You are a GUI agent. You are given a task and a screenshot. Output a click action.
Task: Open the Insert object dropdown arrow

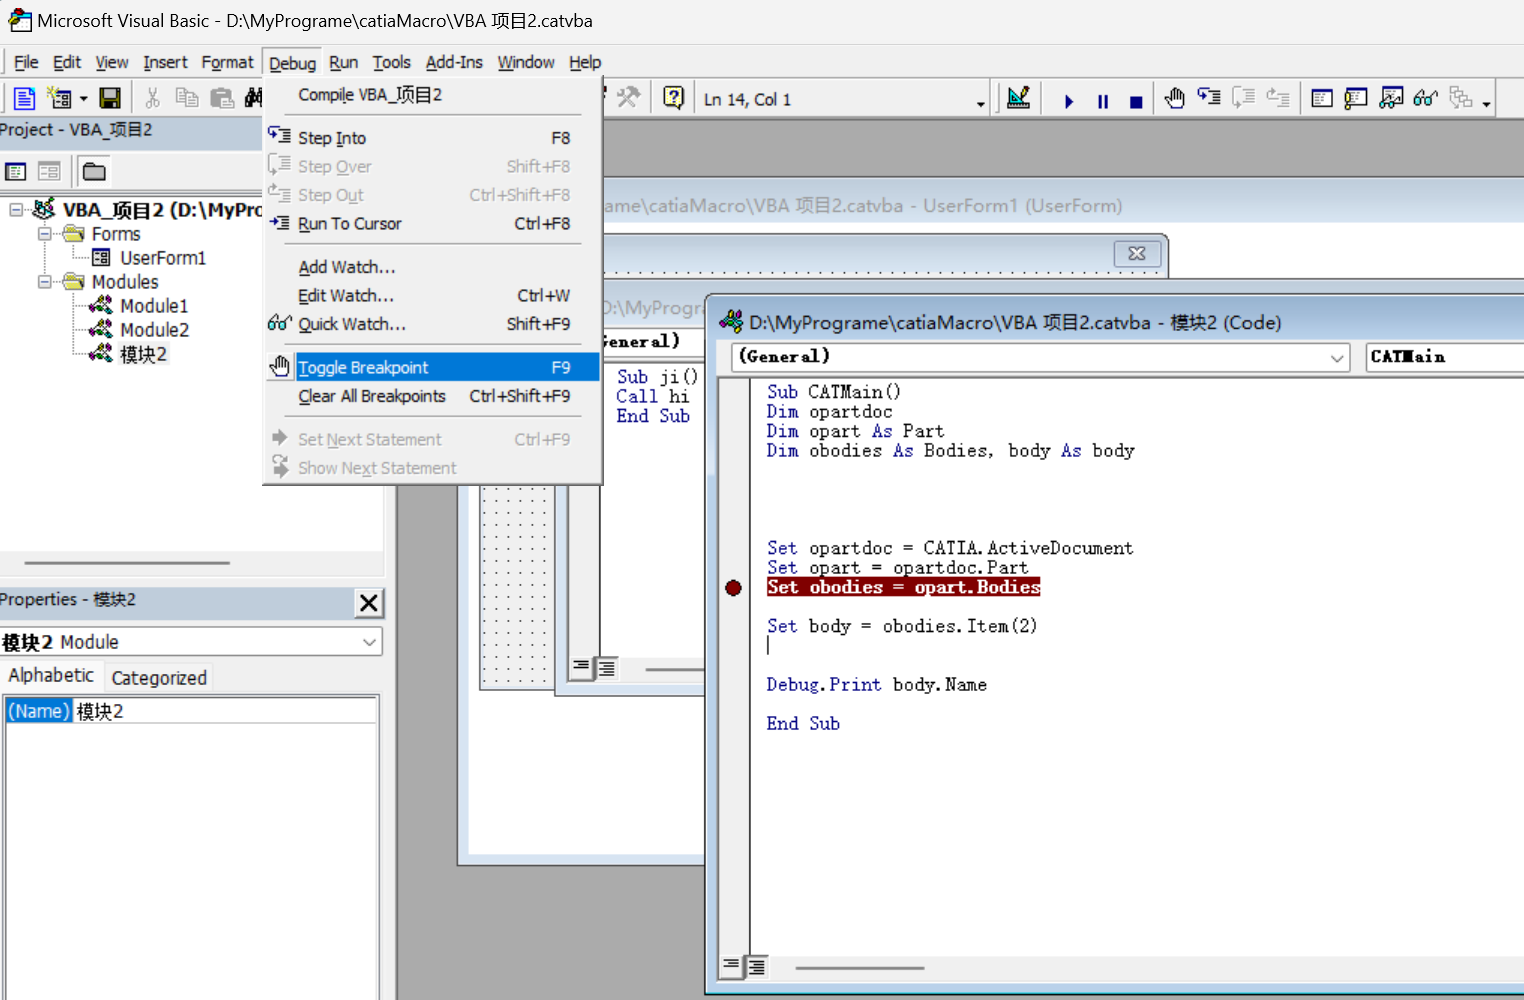pyautogui.click(x=83, y=99)
